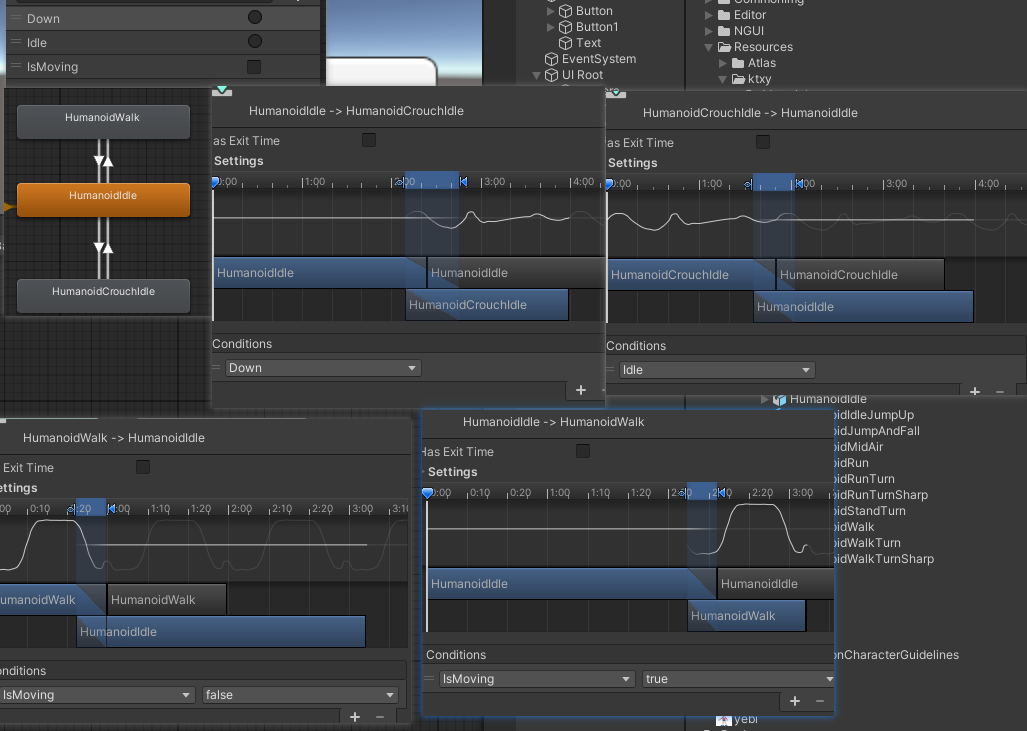The height and width of the screenshot is (731, 1027).
Task: Toggle Has Exit Time for HumanoidIdle -> HumanoidWalk
Action: coord(583,451)
